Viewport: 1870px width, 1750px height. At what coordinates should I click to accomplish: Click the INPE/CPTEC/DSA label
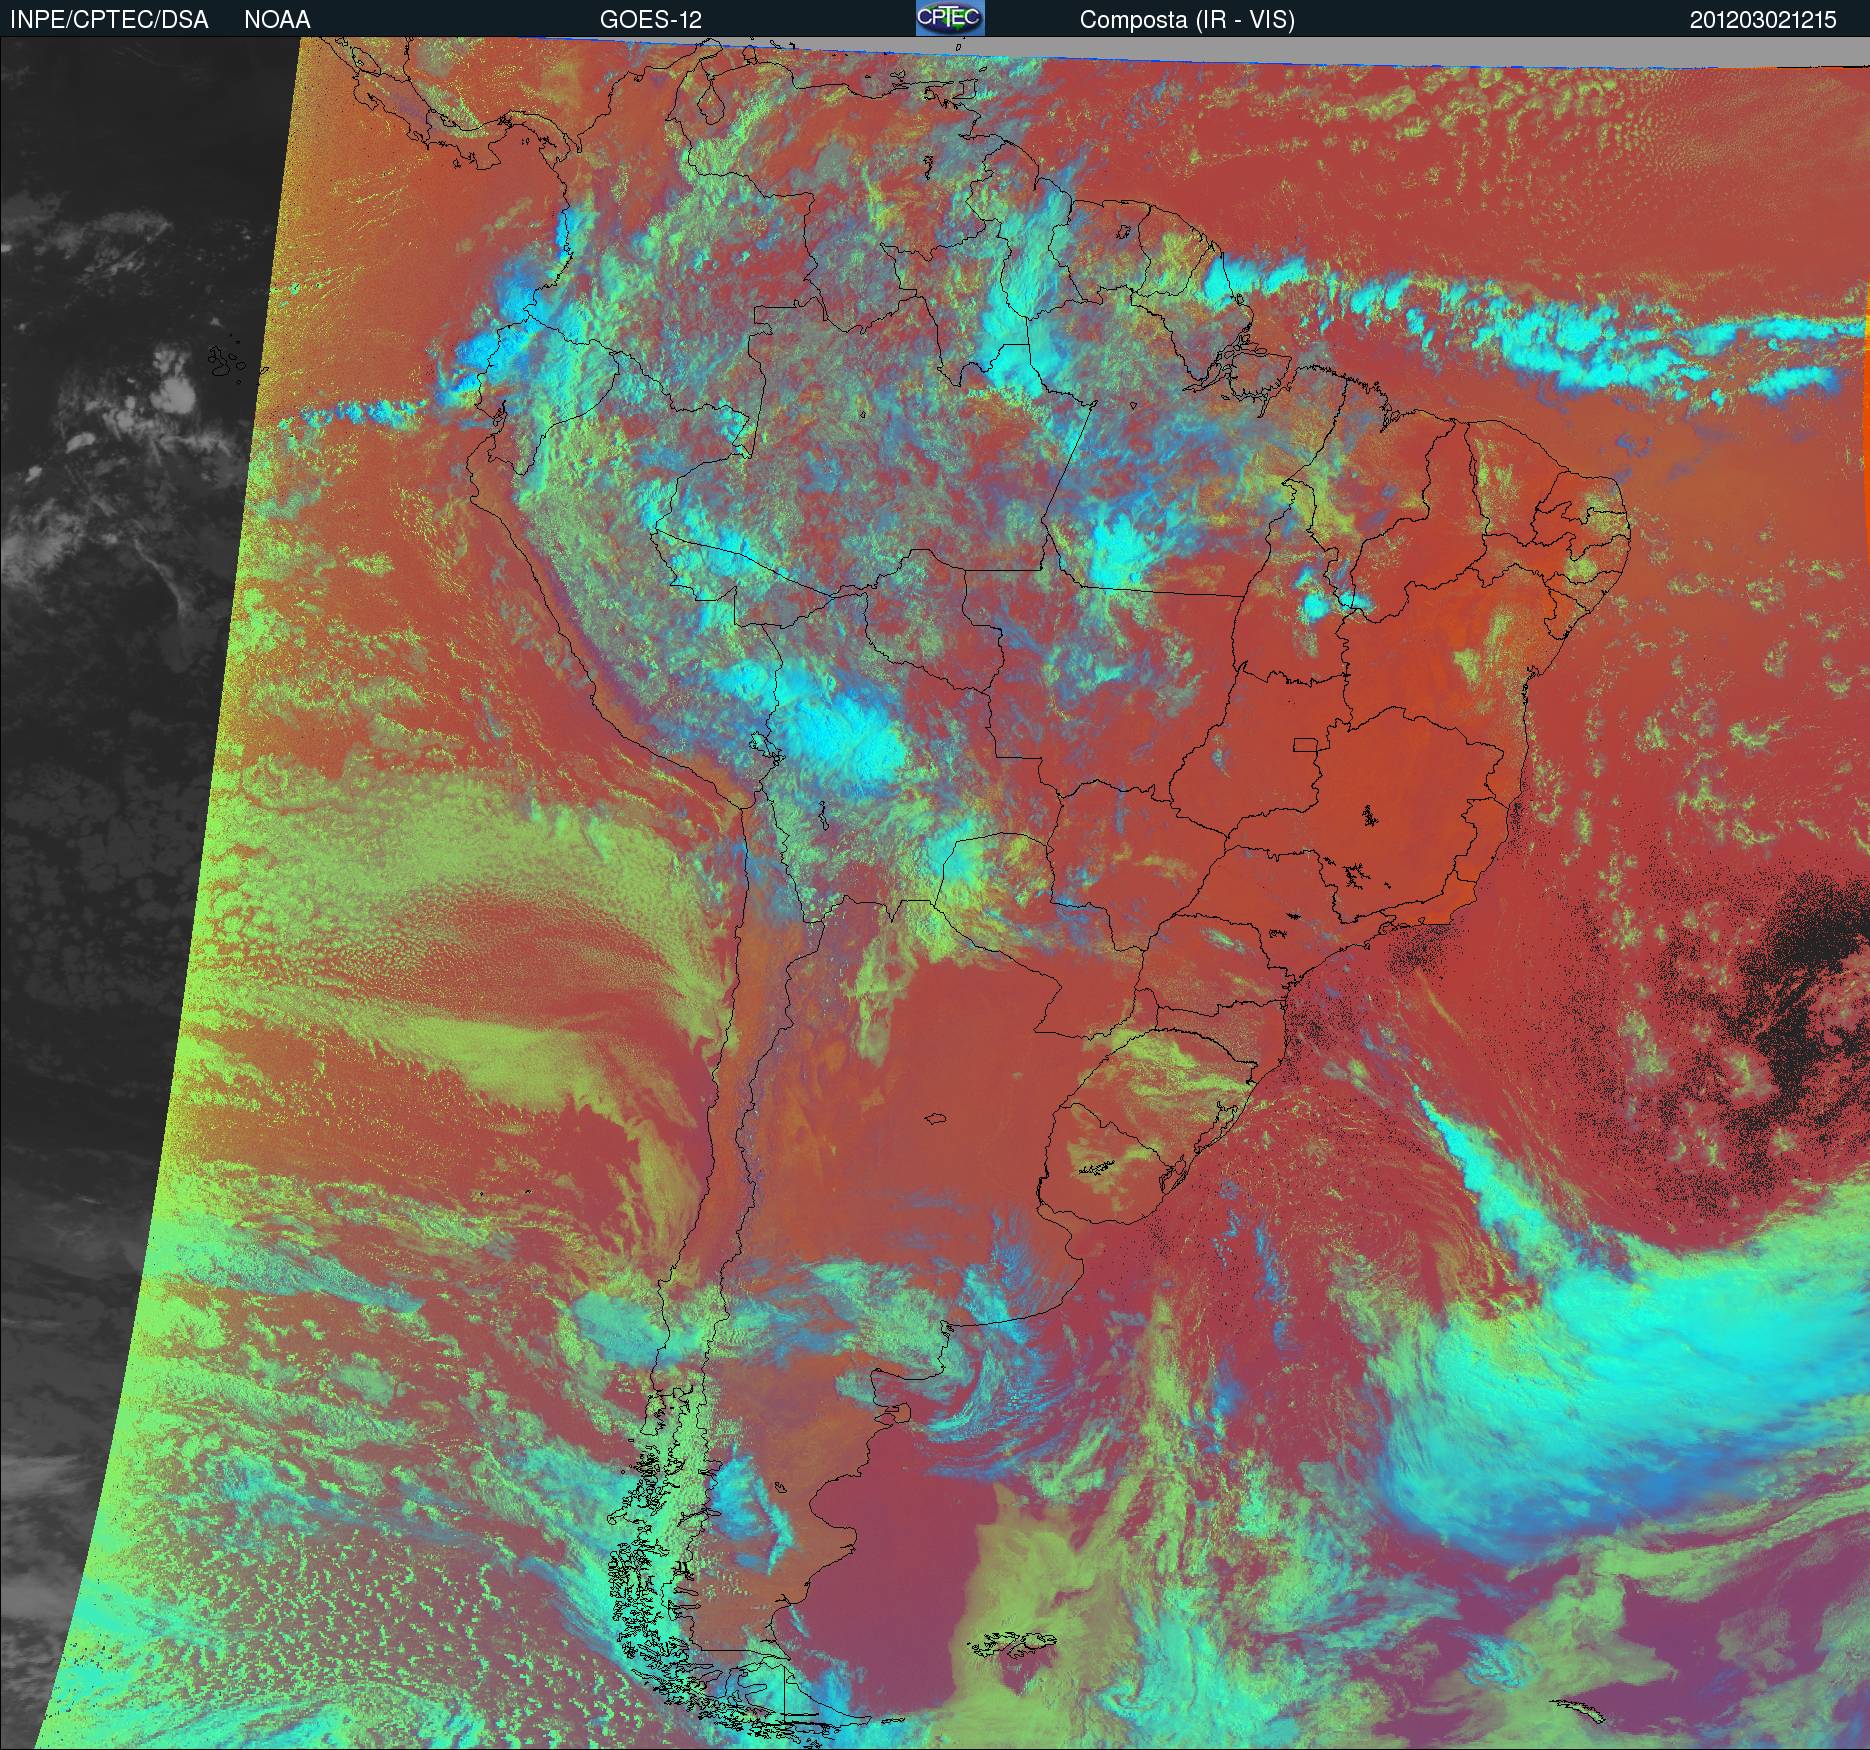109,20
